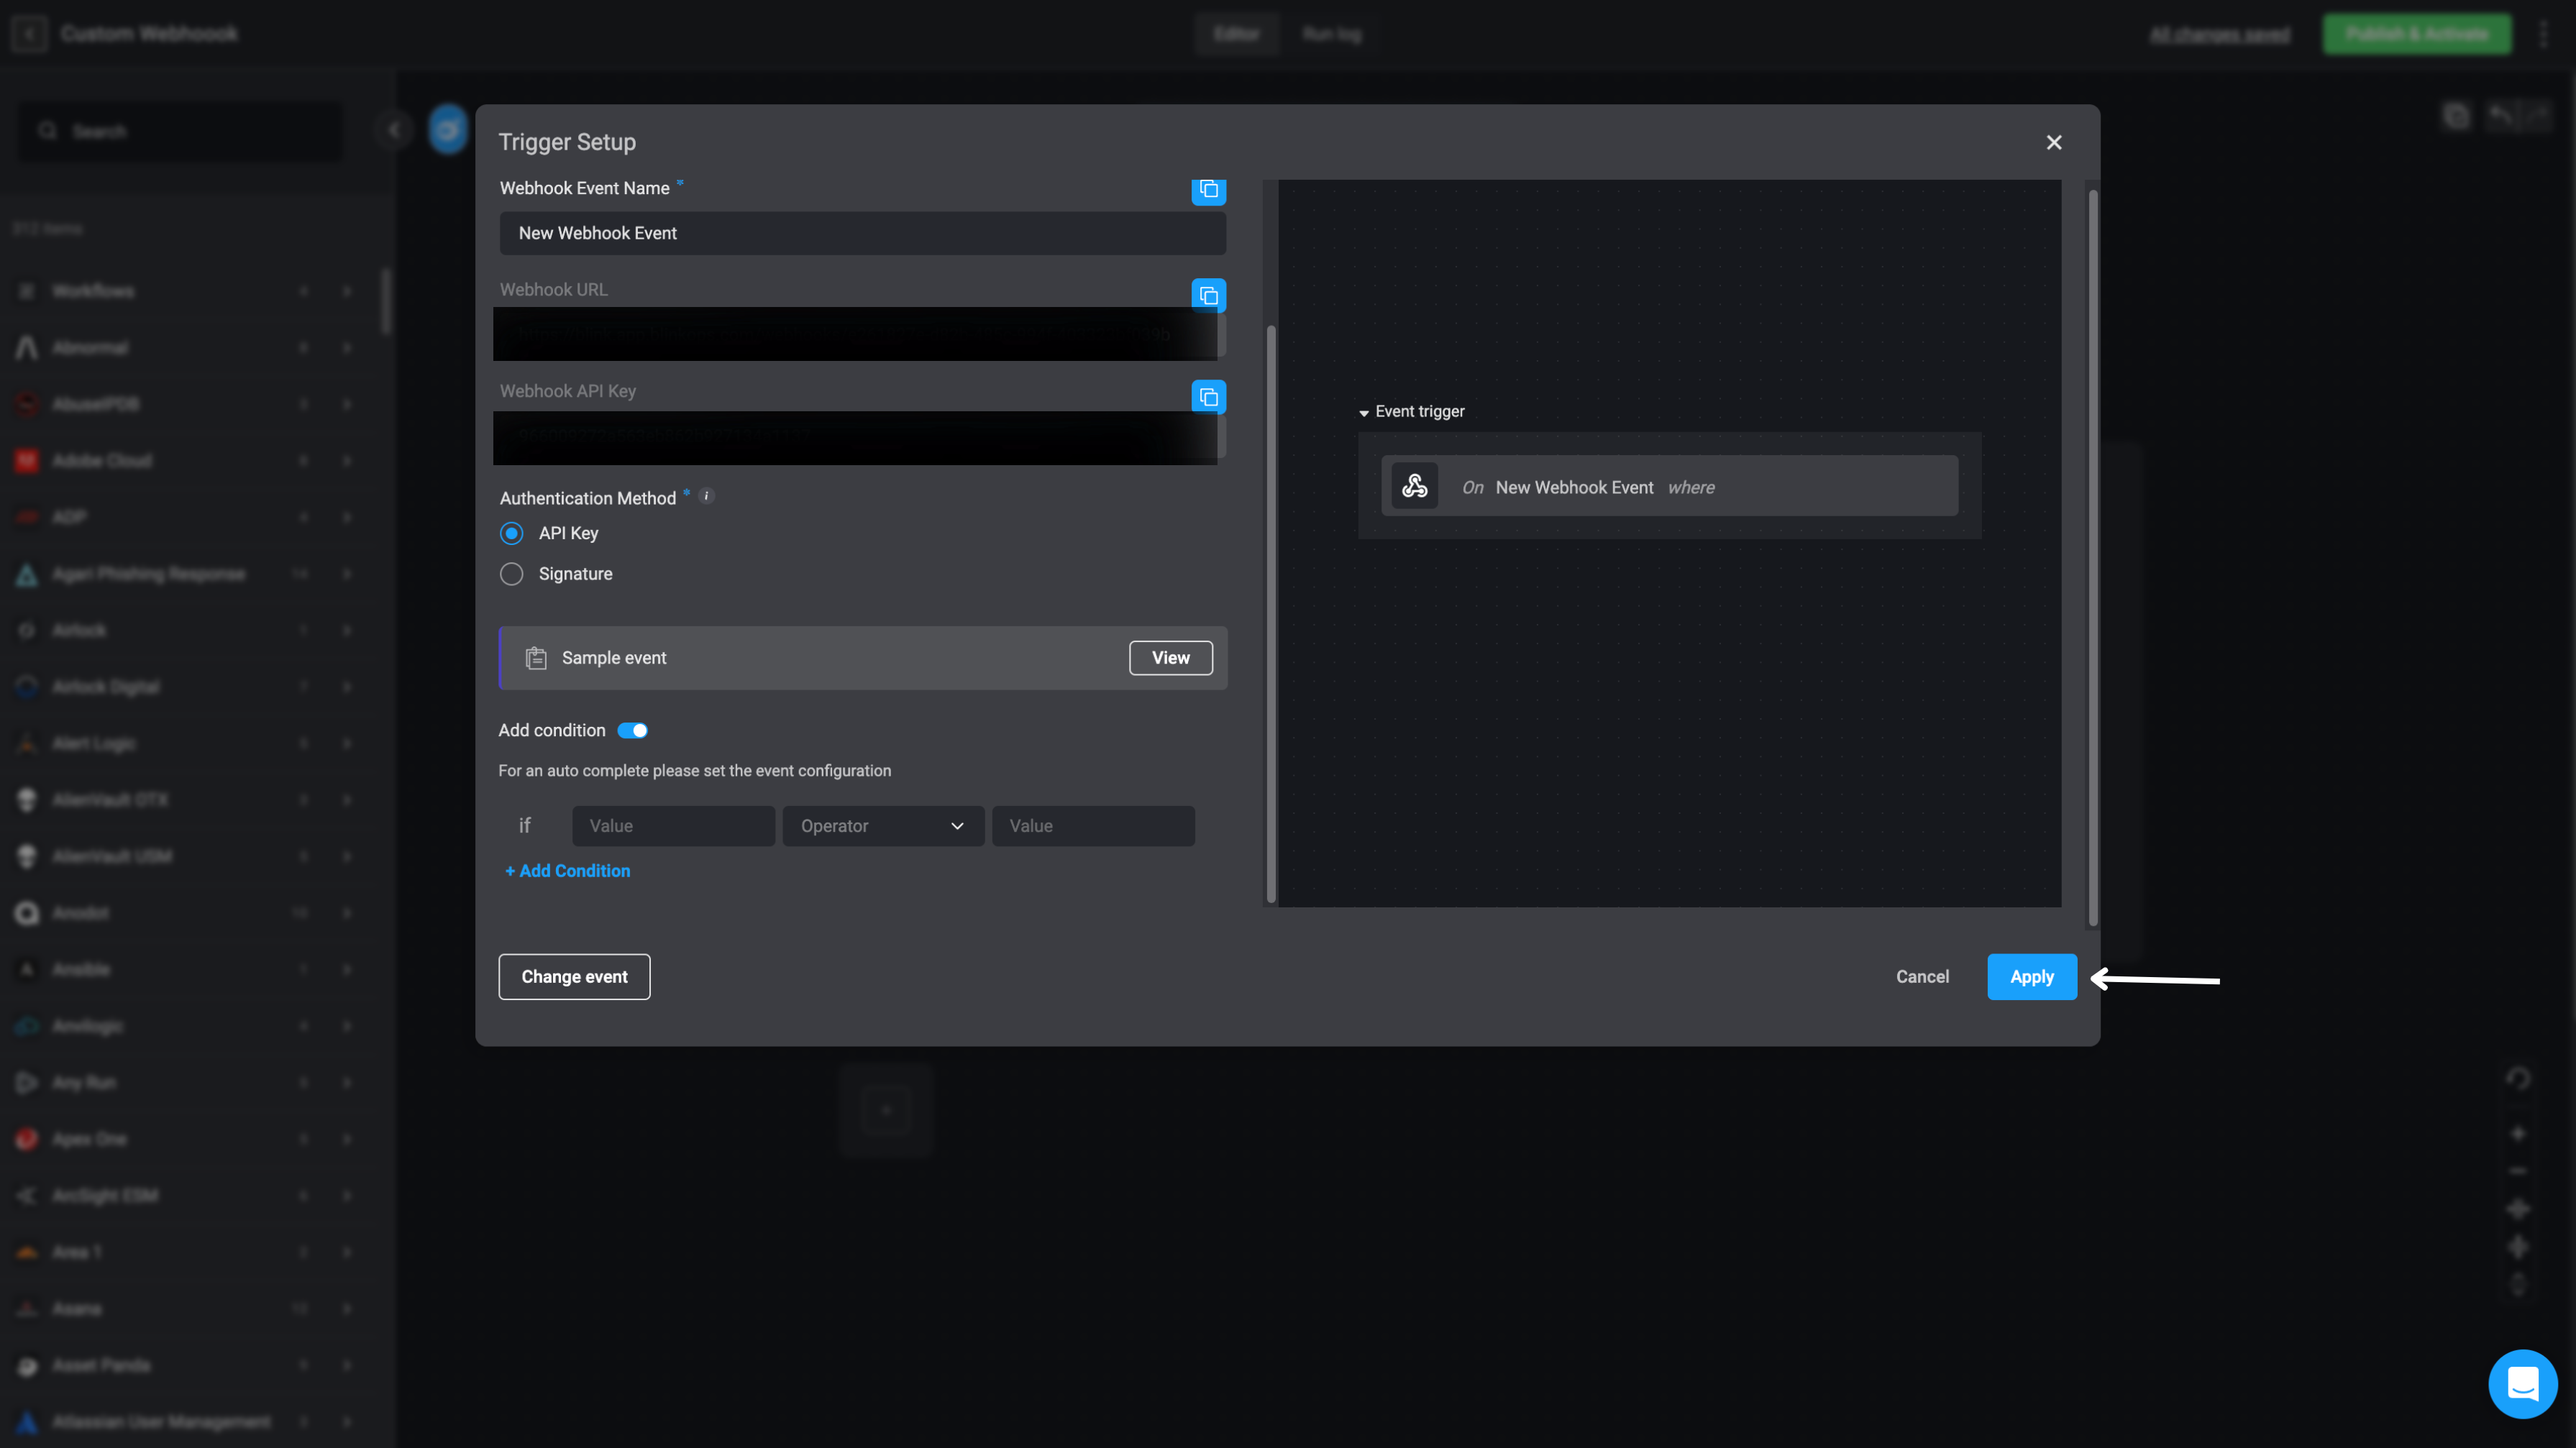Image resolution: width=2576 pixels, height=1448 pixels.
Task: Click the Sample event clipboard icon
Action: 536,658
